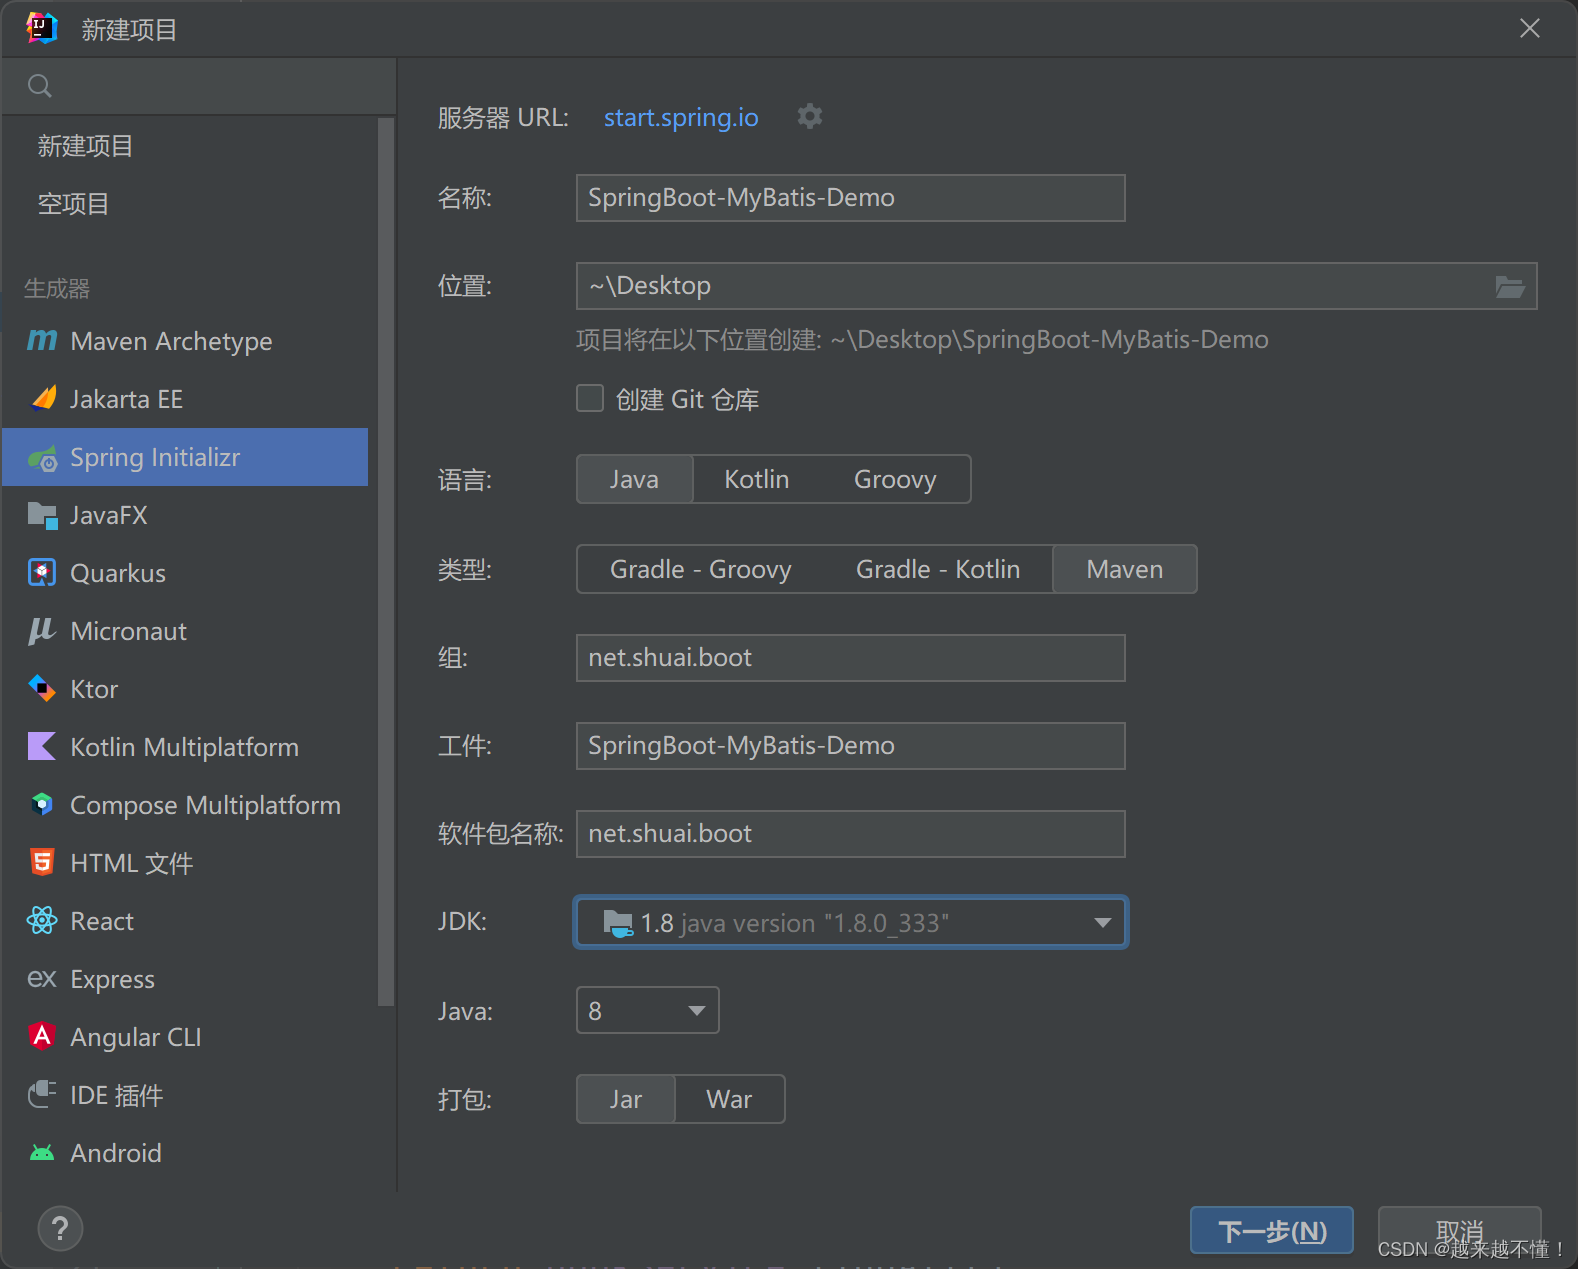This screenshot has width=1578, height=1269.
Task: Select the HTML file entry
Action: tap(186, 863)
